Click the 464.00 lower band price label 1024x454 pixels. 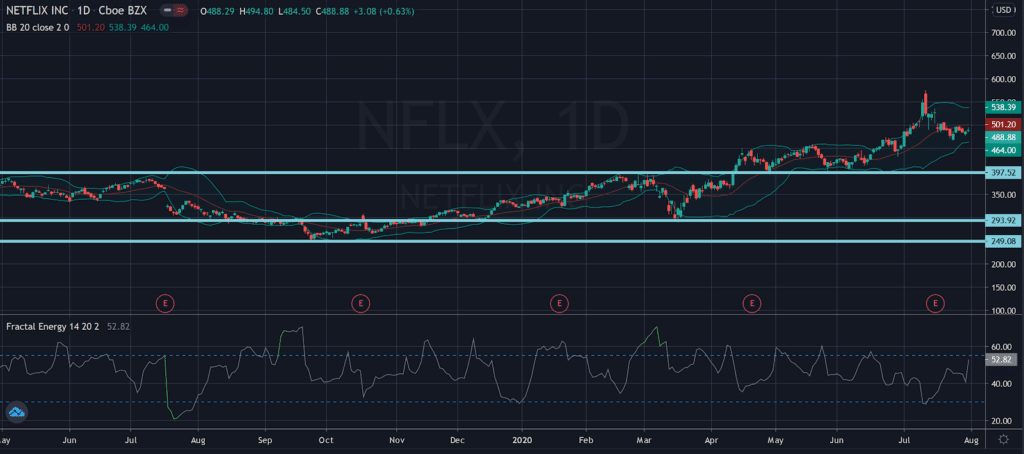point(1003,150)
